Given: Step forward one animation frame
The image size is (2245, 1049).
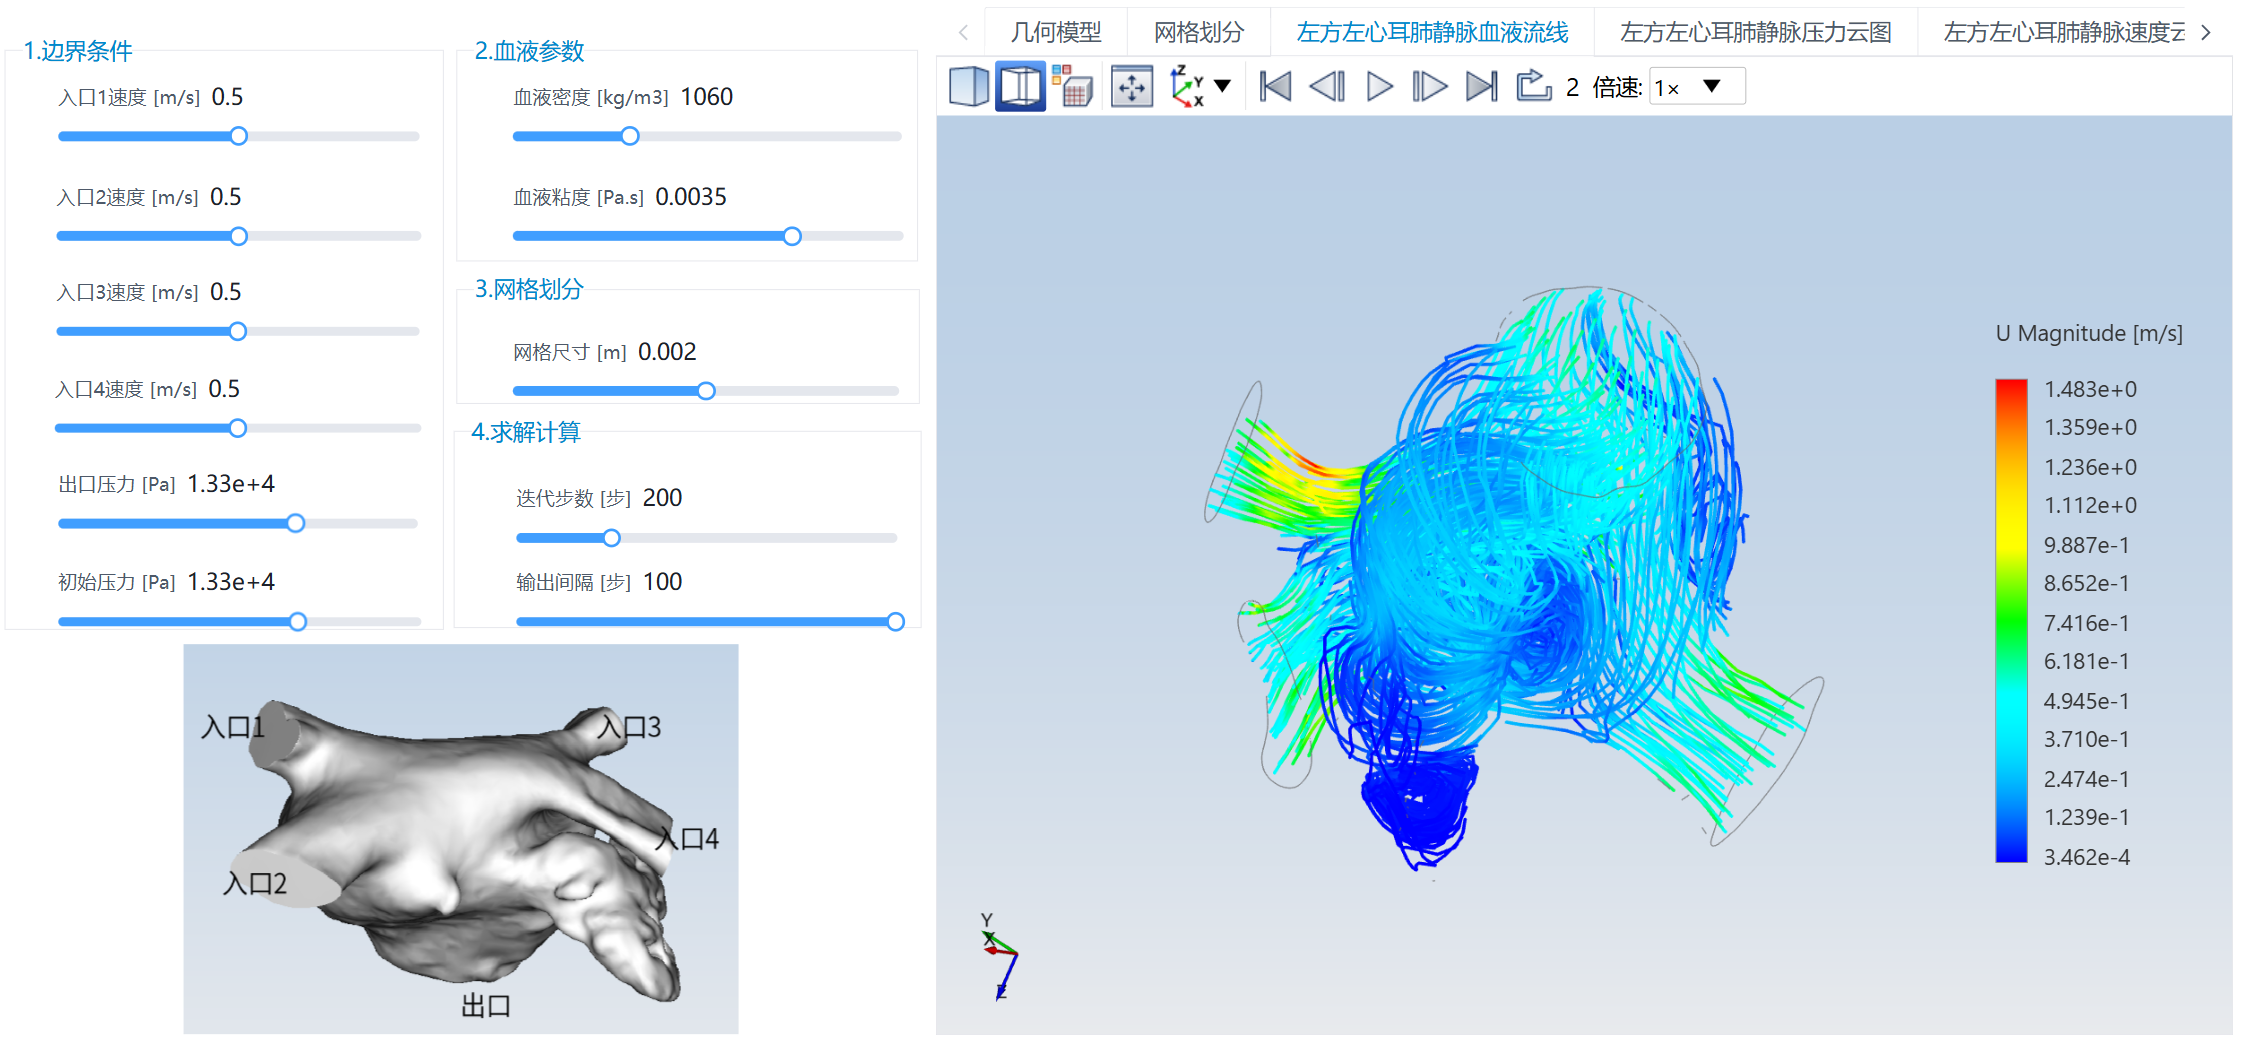Looking at the screenshot, I should [x=1429, y=87].
